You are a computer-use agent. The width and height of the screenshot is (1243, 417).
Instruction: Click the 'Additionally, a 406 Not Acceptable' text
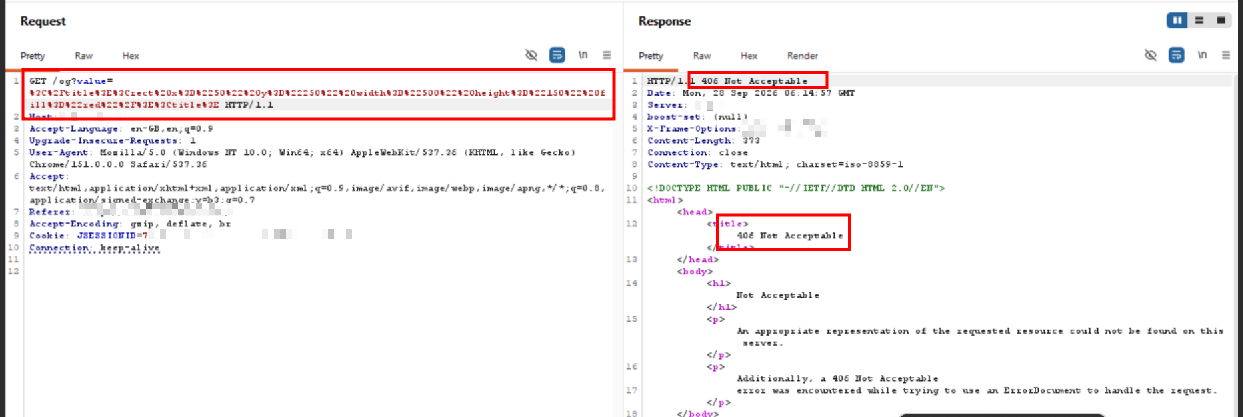[837, 379]
